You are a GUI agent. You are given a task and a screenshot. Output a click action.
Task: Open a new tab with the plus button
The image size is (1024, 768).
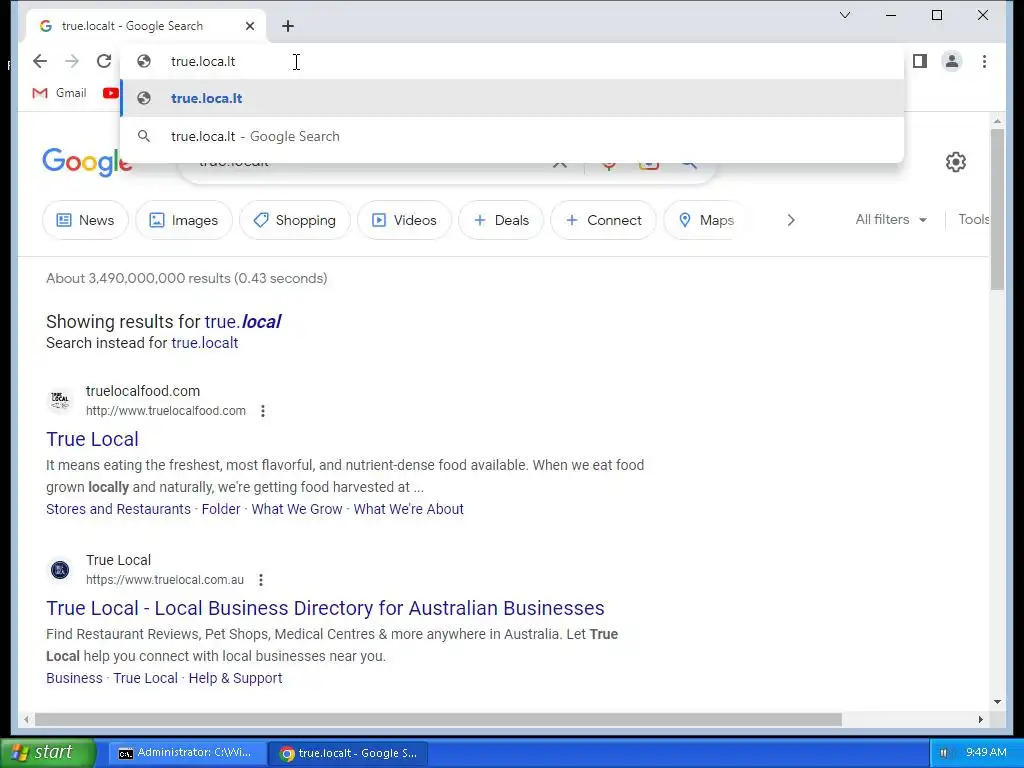pyautogui.click(x=288, y=26)
